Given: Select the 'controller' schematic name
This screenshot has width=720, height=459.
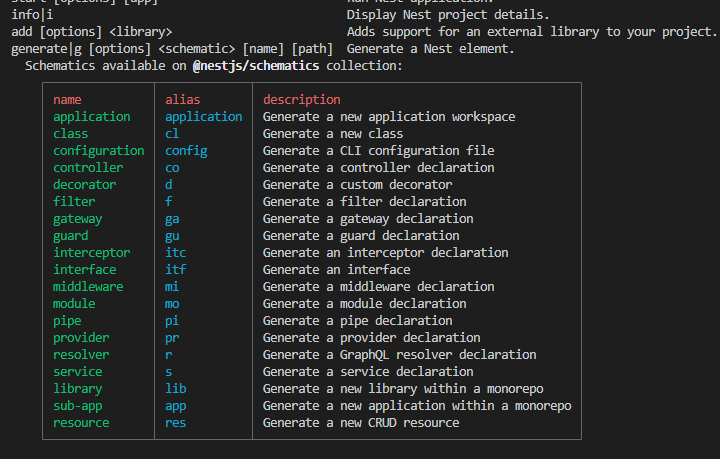Looking at the screenshot, I should click(x=88, y=168).
